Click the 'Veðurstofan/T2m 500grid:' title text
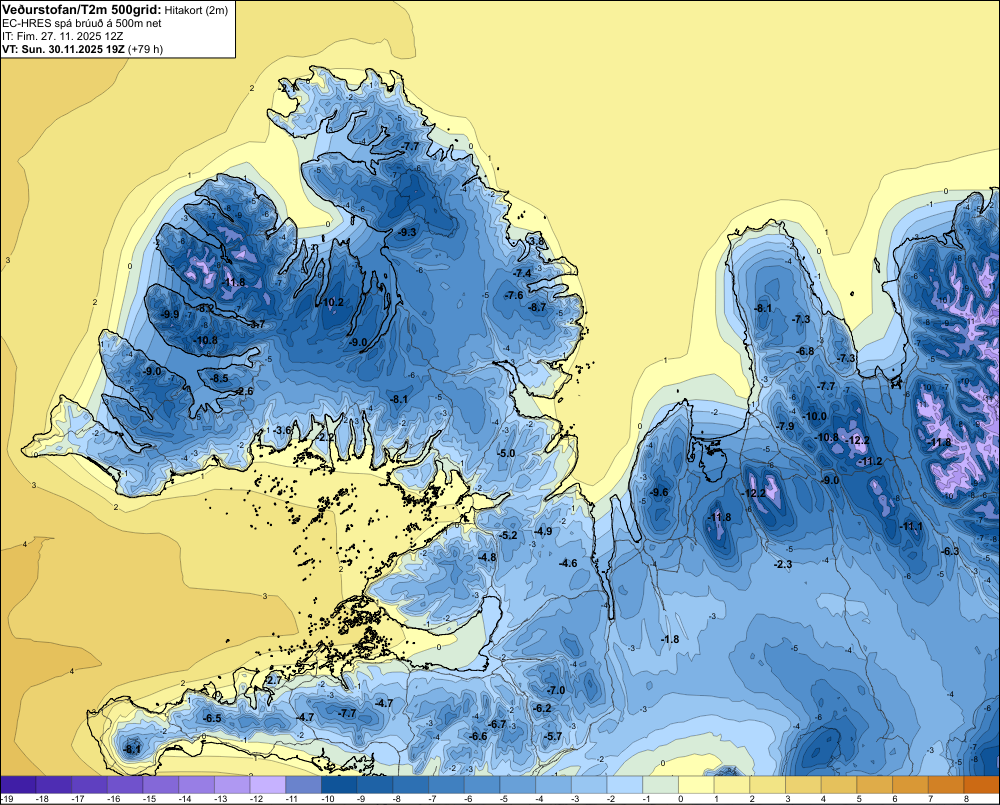1000x805 pixels. tap(82, 10)
